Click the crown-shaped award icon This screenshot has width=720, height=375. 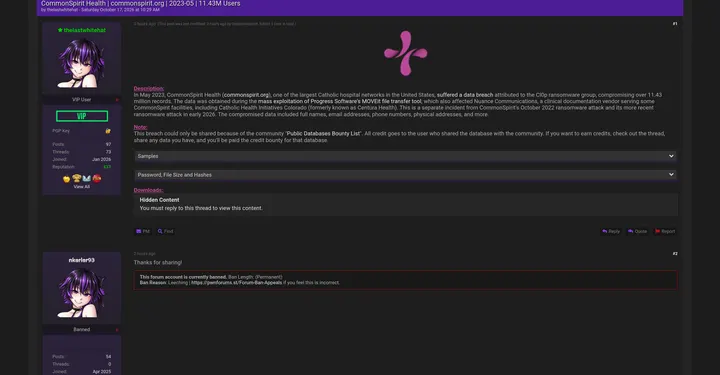tap(87, 179)
